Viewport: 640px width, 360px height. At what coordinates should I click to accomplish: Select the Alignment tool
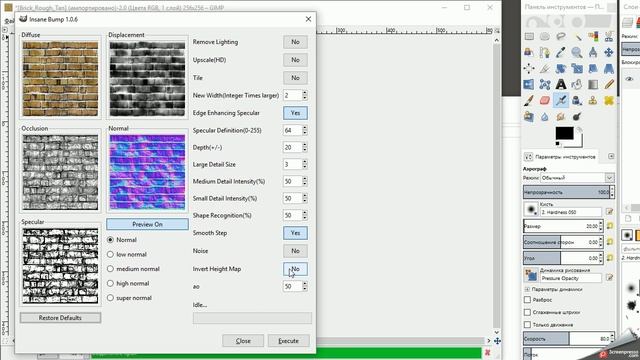click(x=529, y=69)
